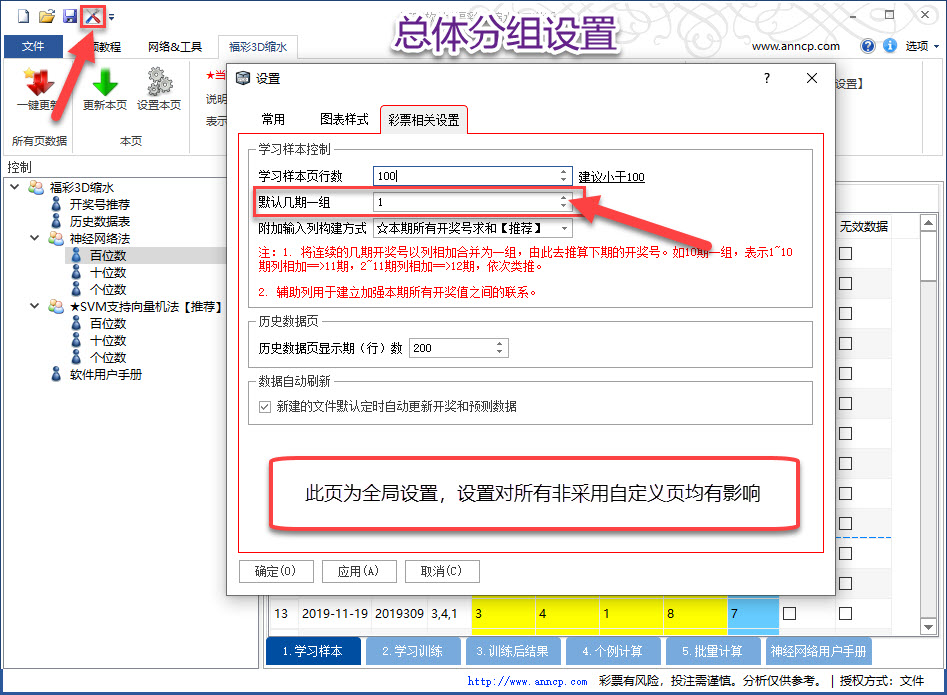The width and height of the screenshot is (947, 695).
Task: Open settings tools icon in quick toolbar
Action: pyautogui.click(x=92, y=16)
